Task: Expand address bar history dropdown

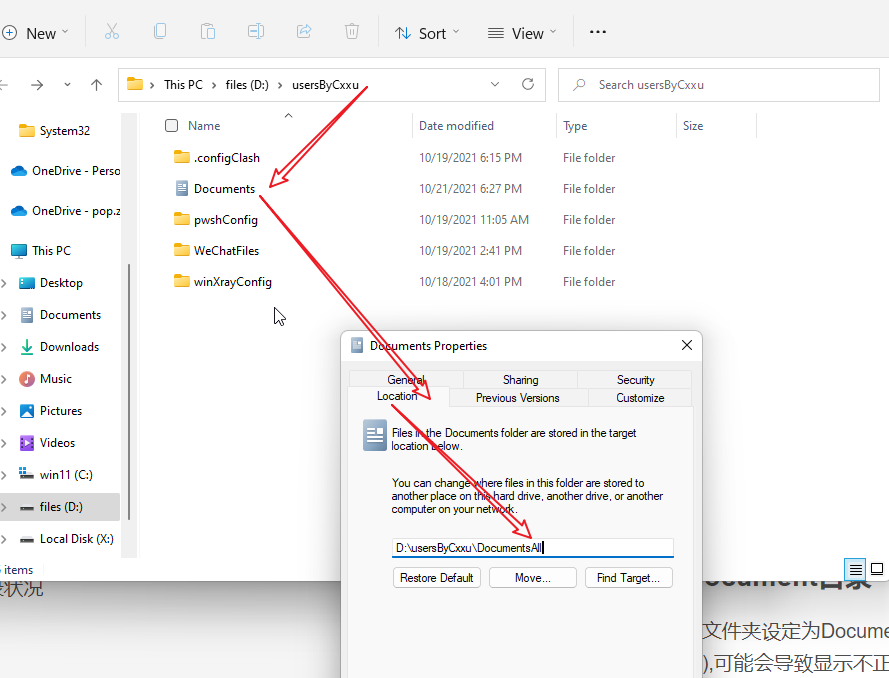Action: (x=495, y=84)
